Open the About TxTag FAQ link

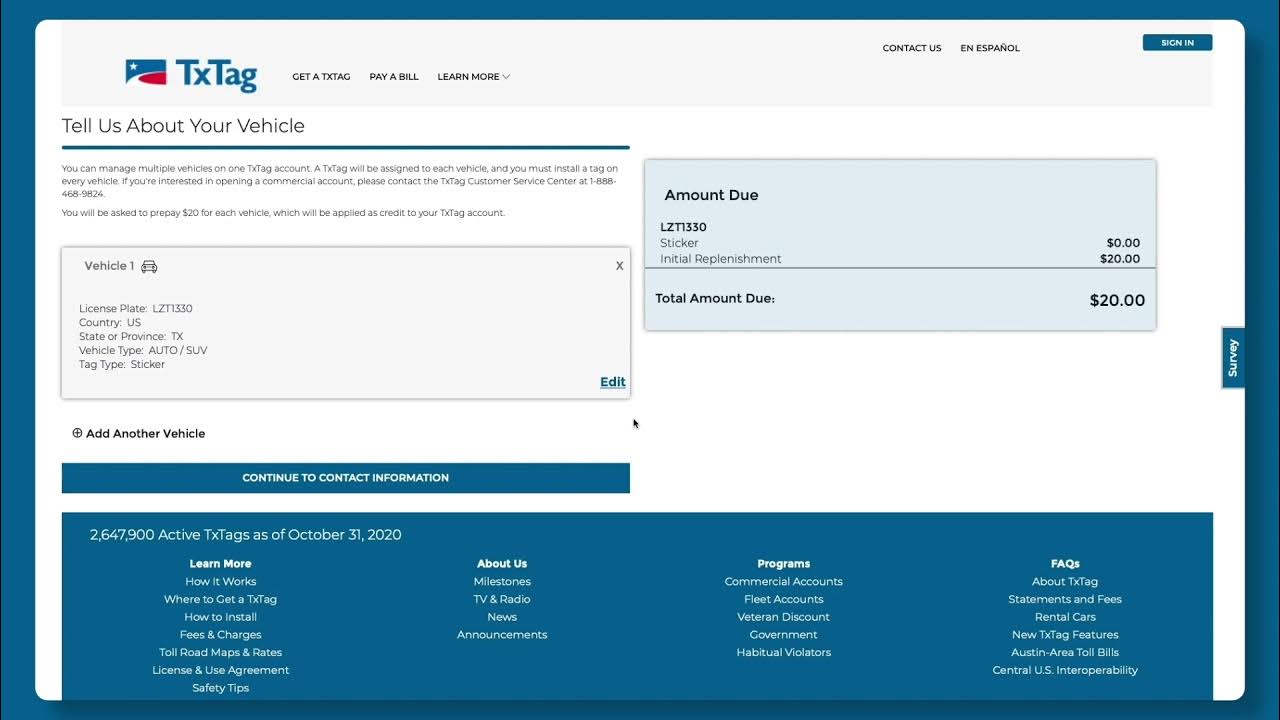pyautogui.click(x=1065, y=582)
